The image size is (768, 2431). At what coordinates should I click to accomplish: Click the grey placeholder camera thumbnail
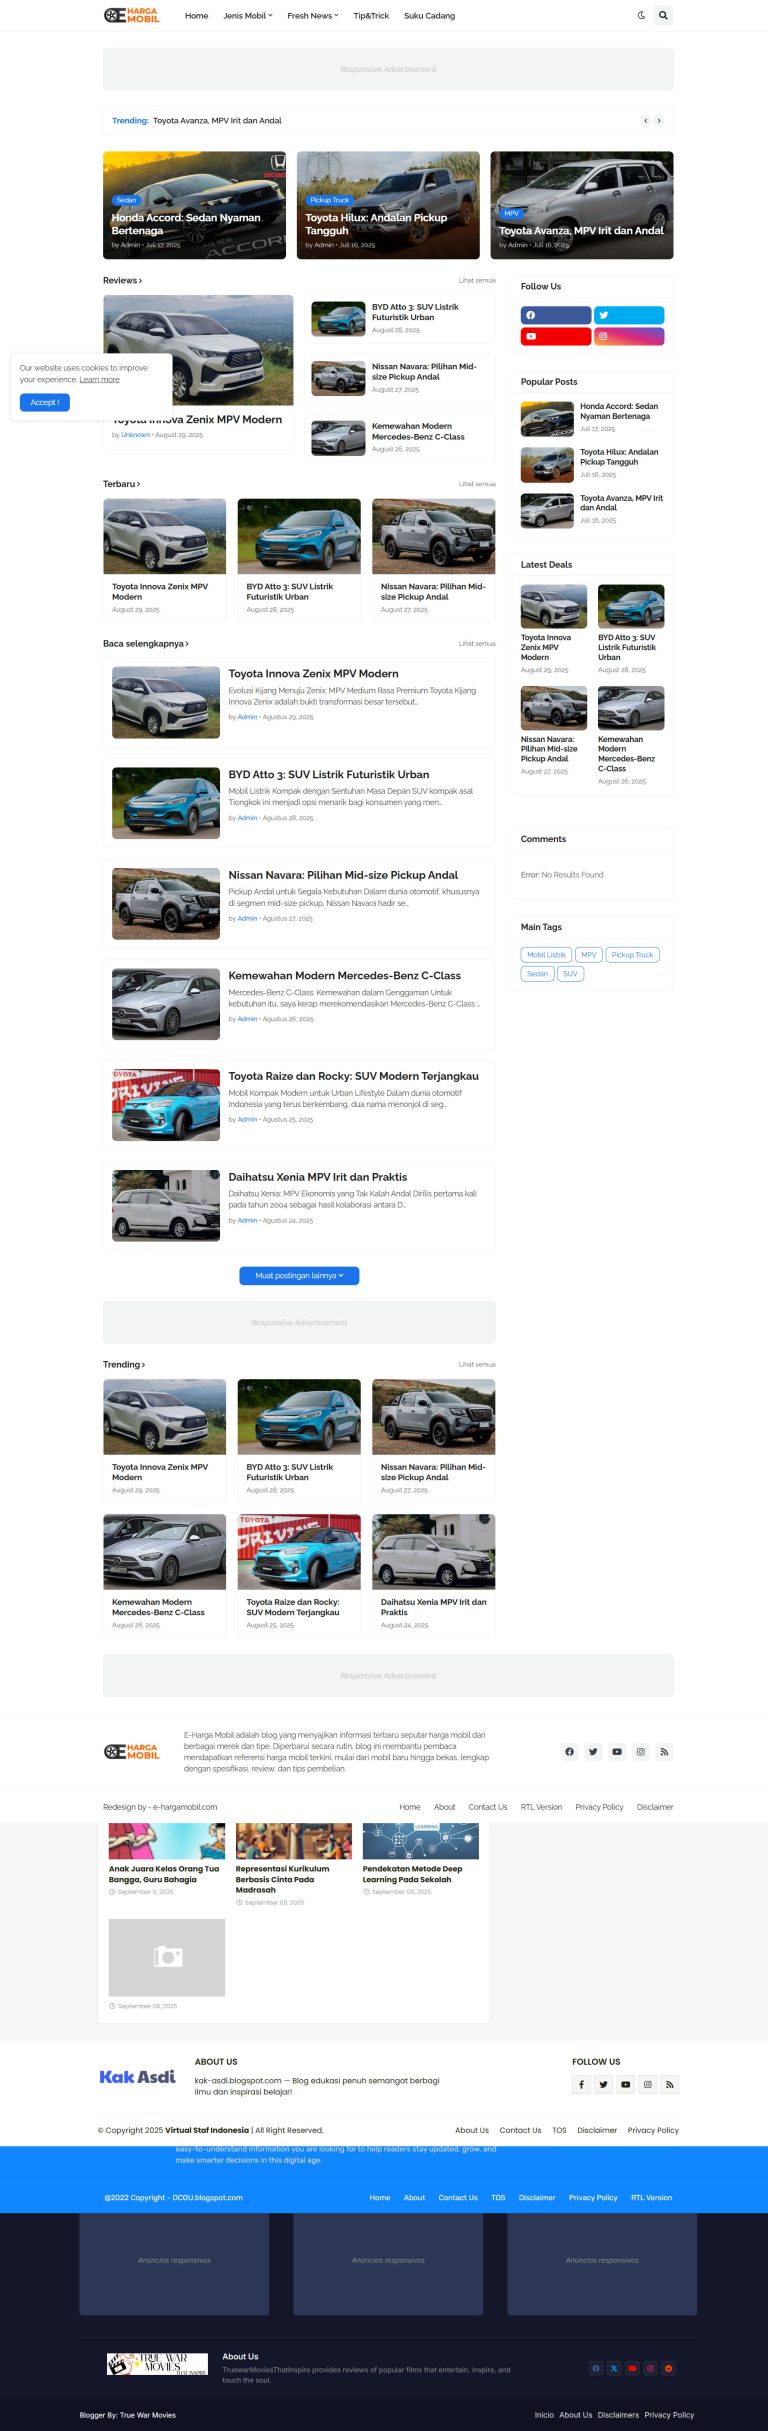167,1957
